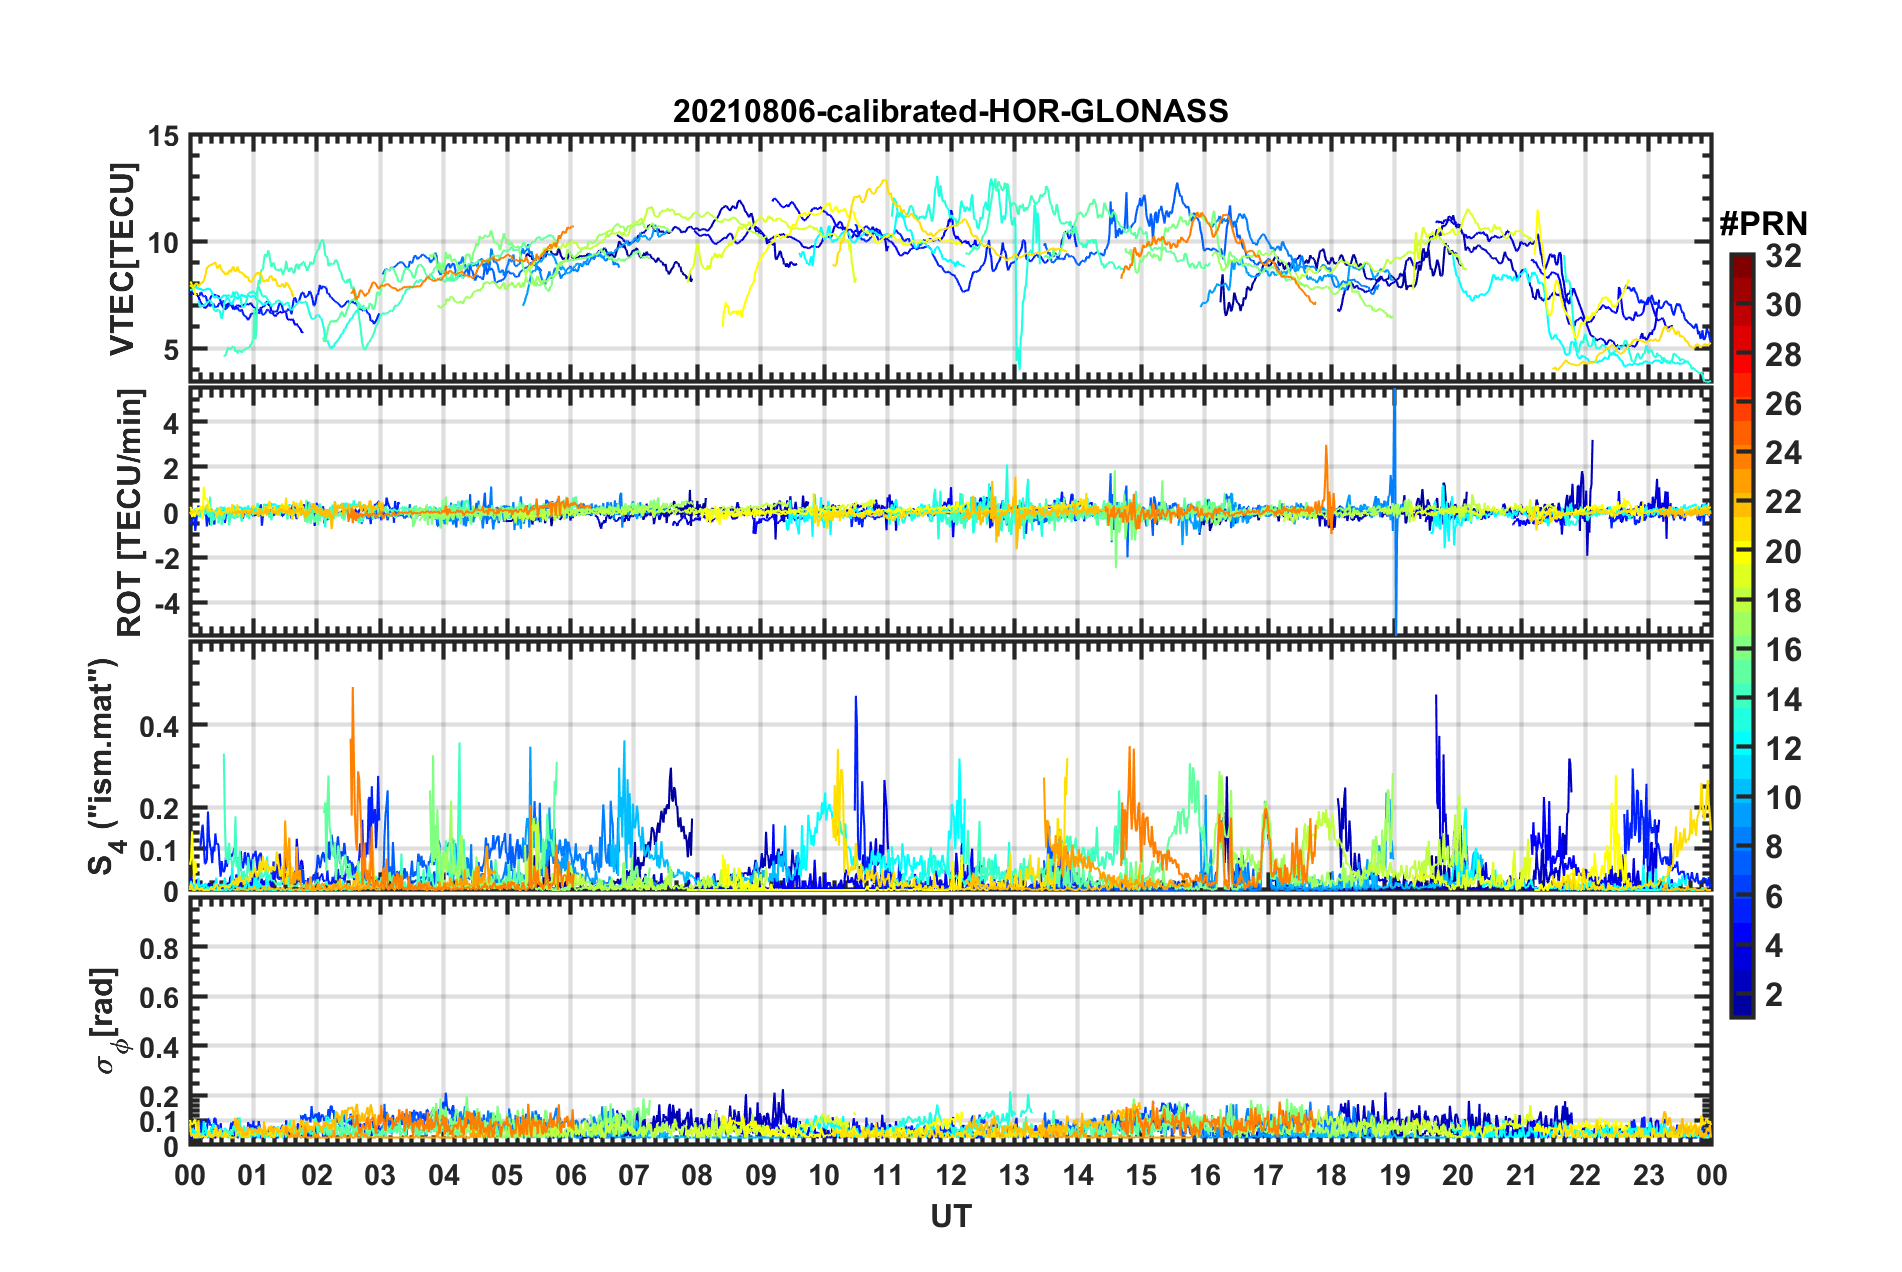
Task: Select the leftmost 00 hour tick label
Action: point(190,1175)
